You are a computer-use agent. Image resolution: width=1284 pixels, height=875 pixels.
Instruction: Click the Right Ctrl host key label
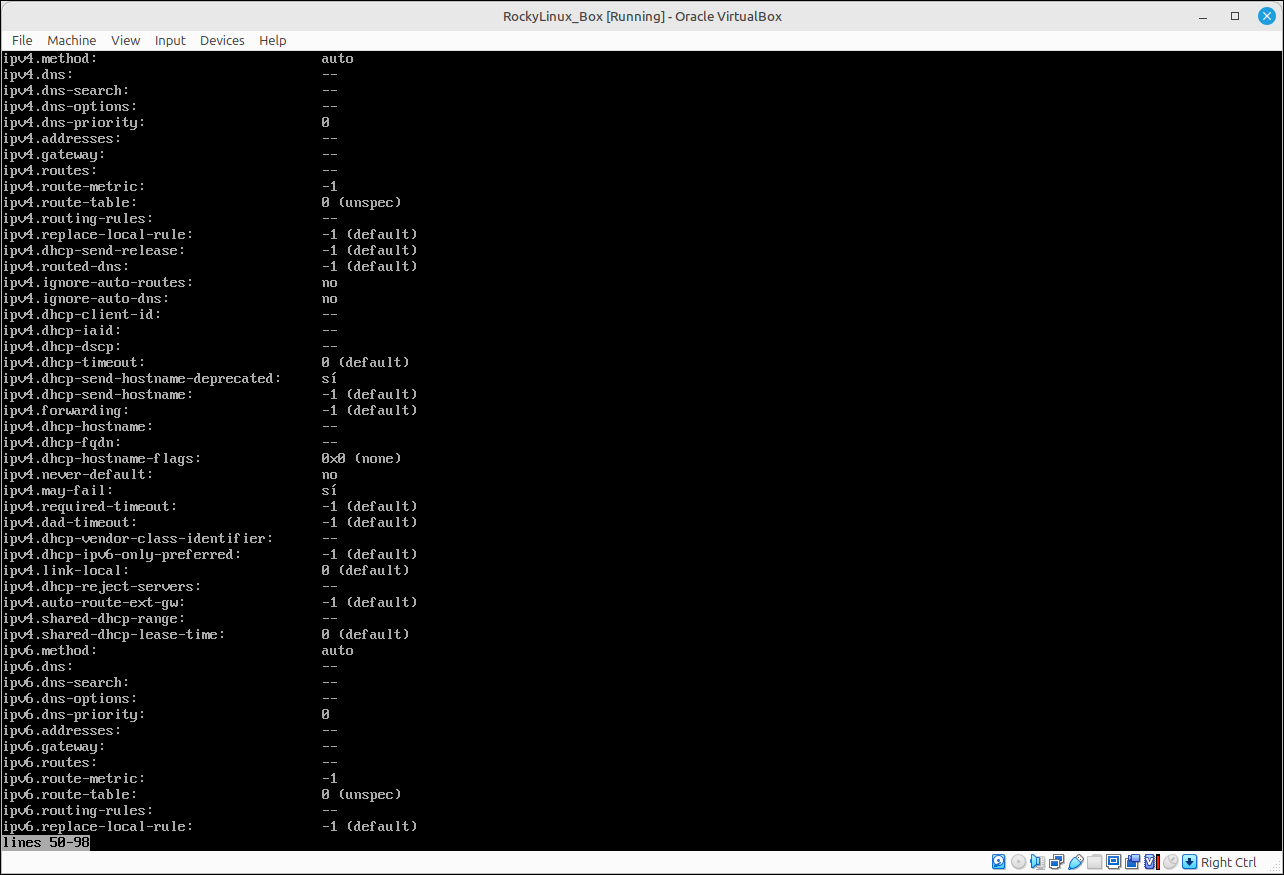[x=1229, y=862]
